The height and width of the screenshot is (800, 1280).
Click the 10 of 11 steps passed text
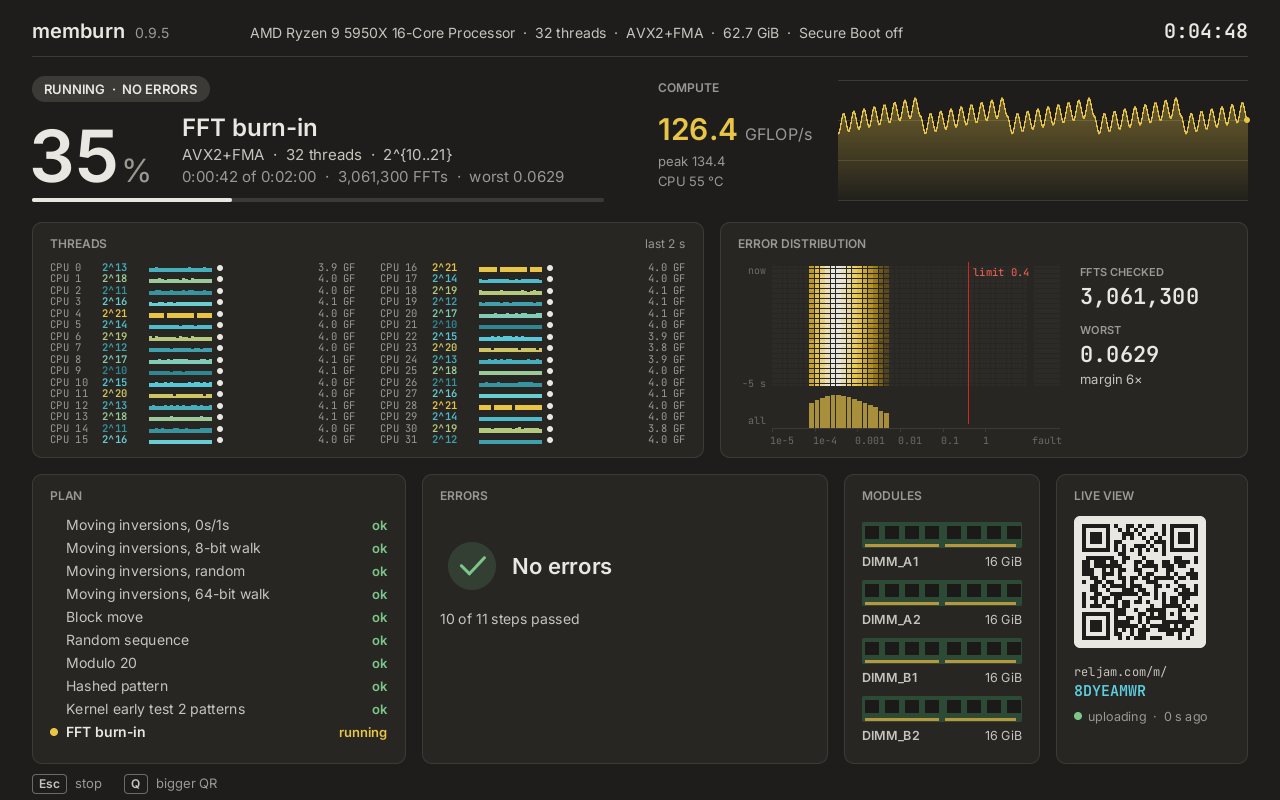(510, 619)
